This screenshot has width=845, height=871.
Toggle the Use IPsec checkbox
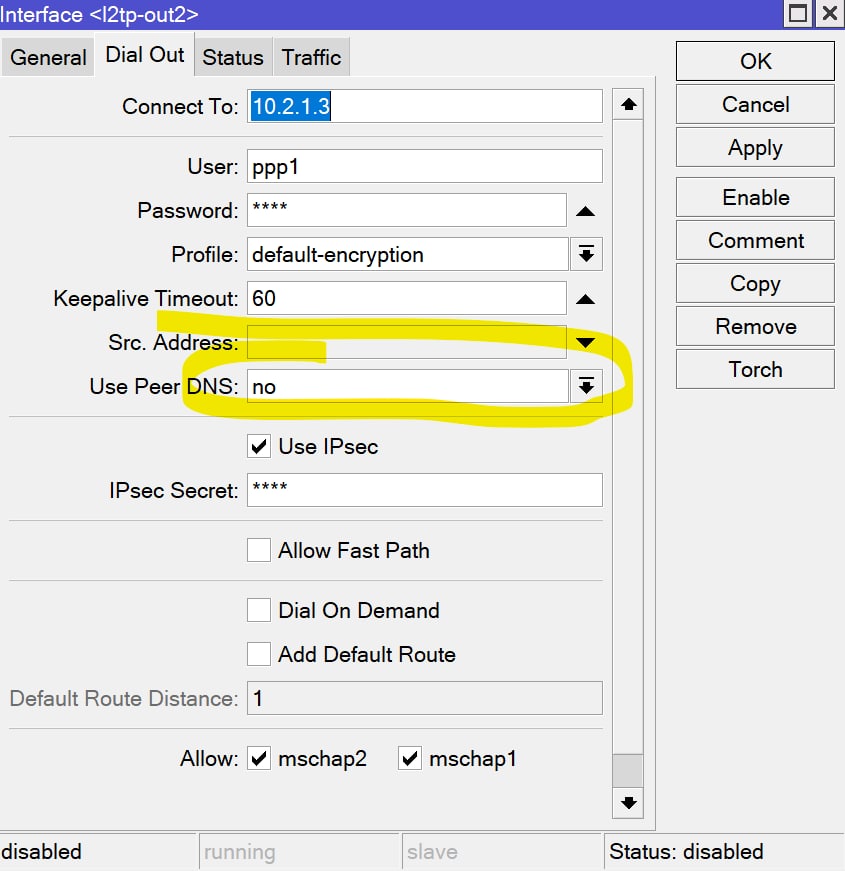(x=259, y=446)
